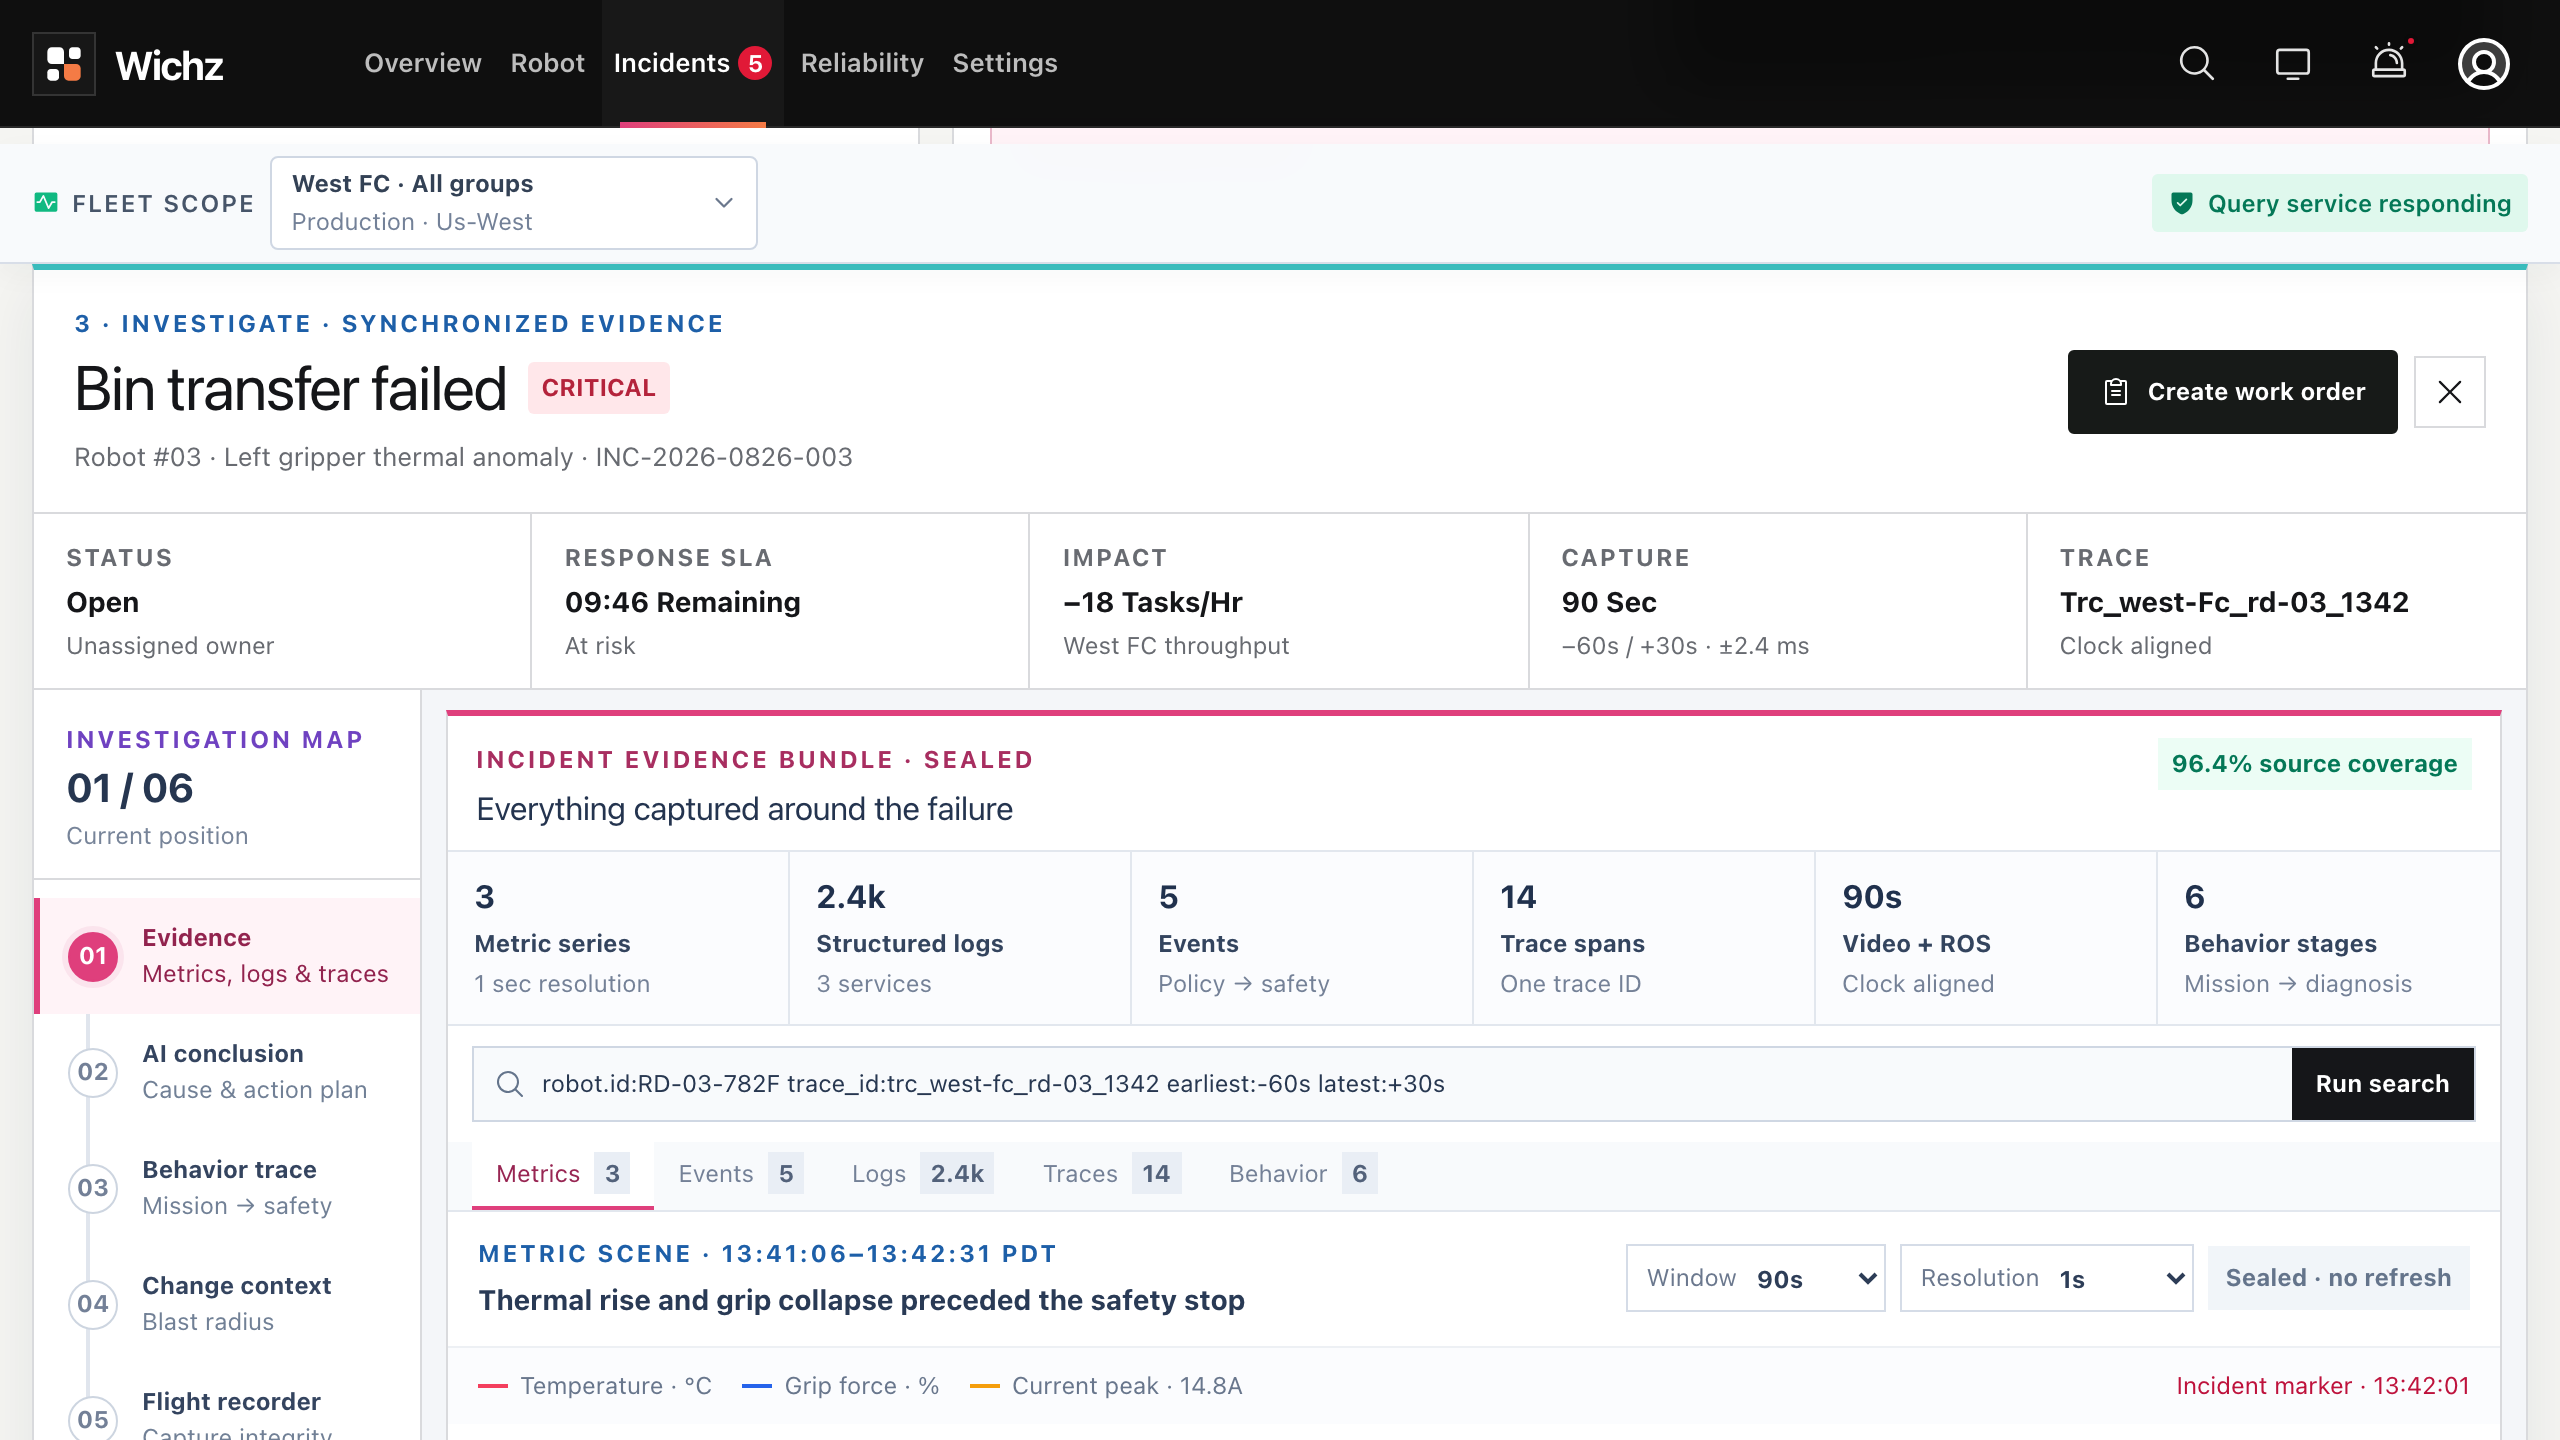Toggle the Temperature · °C legend series
2560x1440 pixels.
point(595,1386)
